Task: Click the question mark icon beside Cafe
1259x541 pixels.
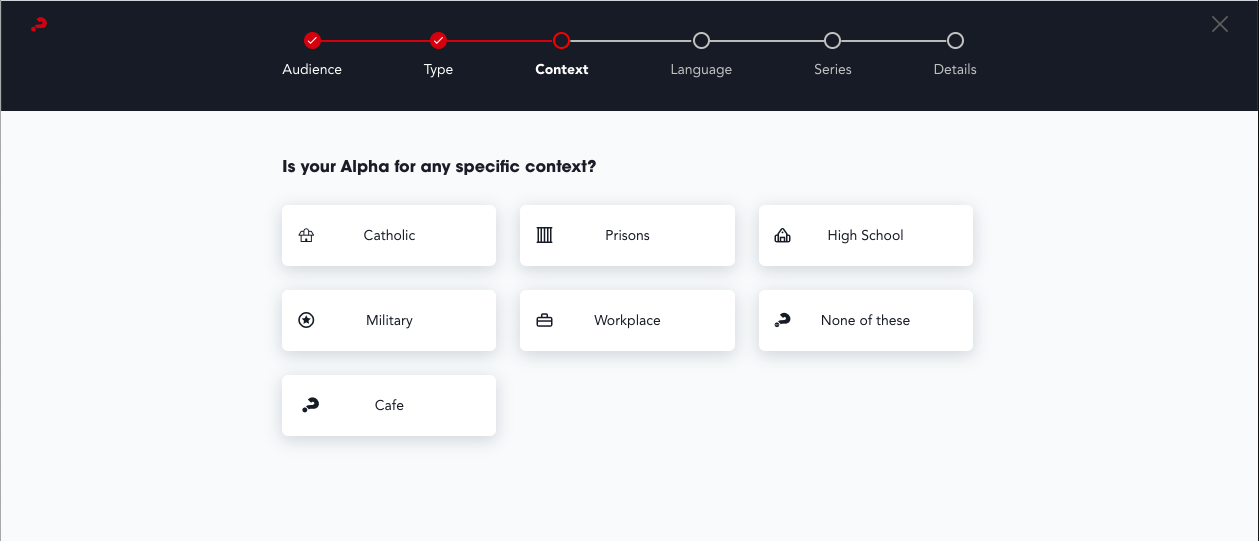Action: click(x=310, y=405)
